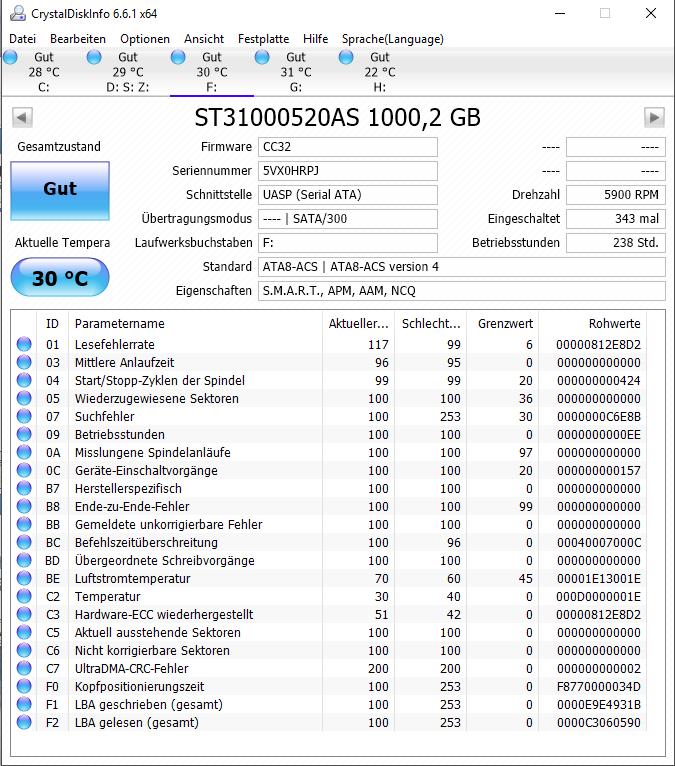Click status orb for Ende-zu-Ende-Fehler
This screenshot has width=675, height=766.
24,507
